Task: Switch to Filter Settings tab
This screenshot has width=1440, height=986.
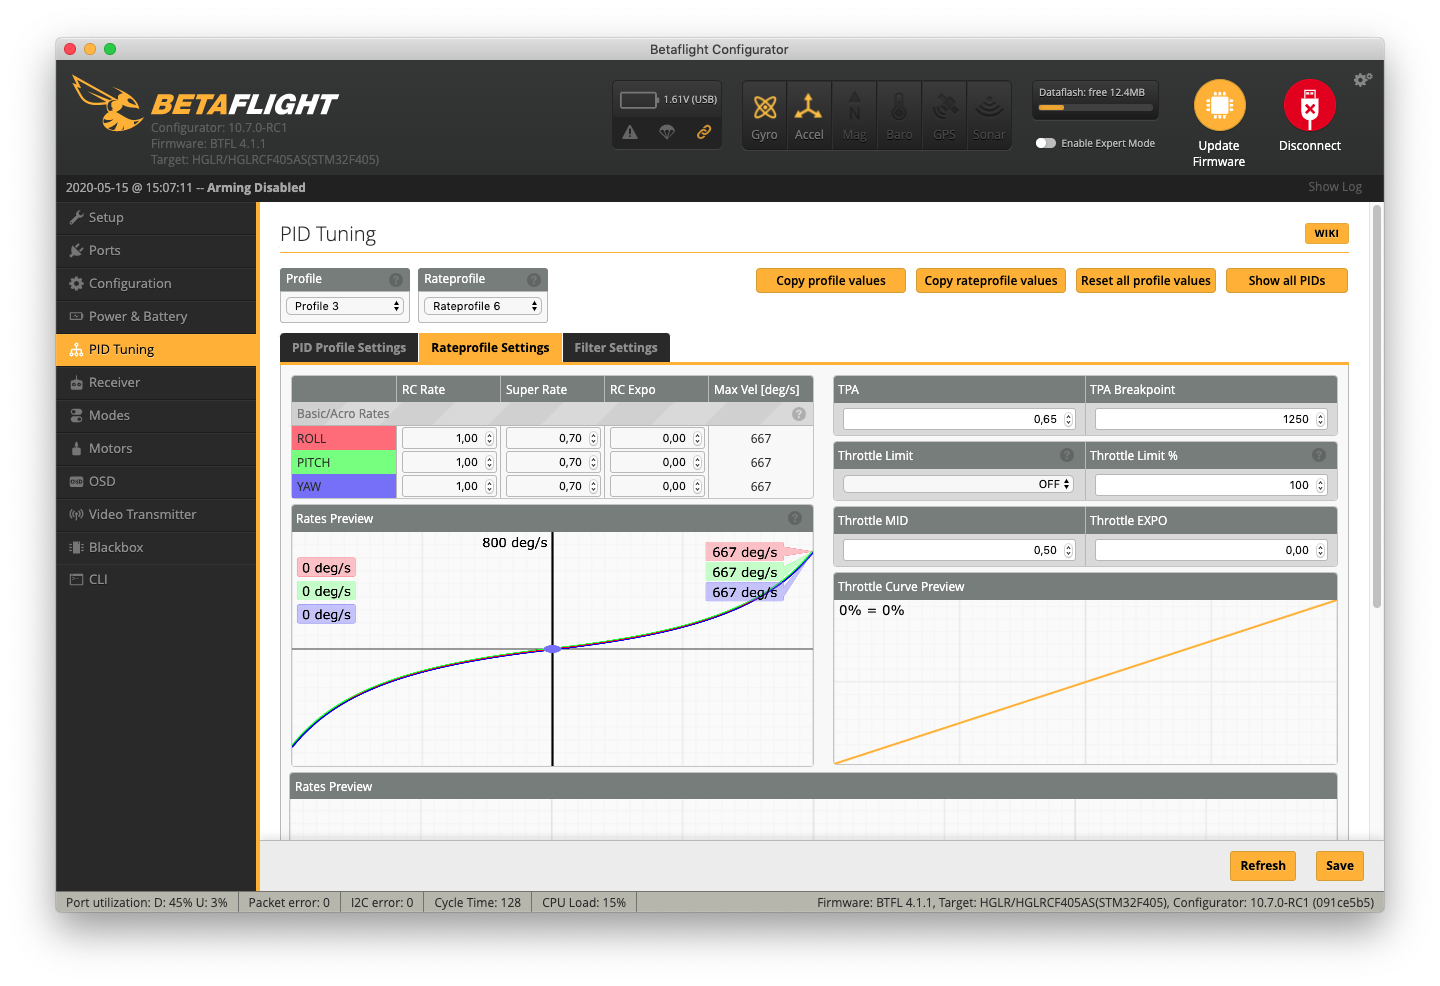Action: (x=616, y=347)
